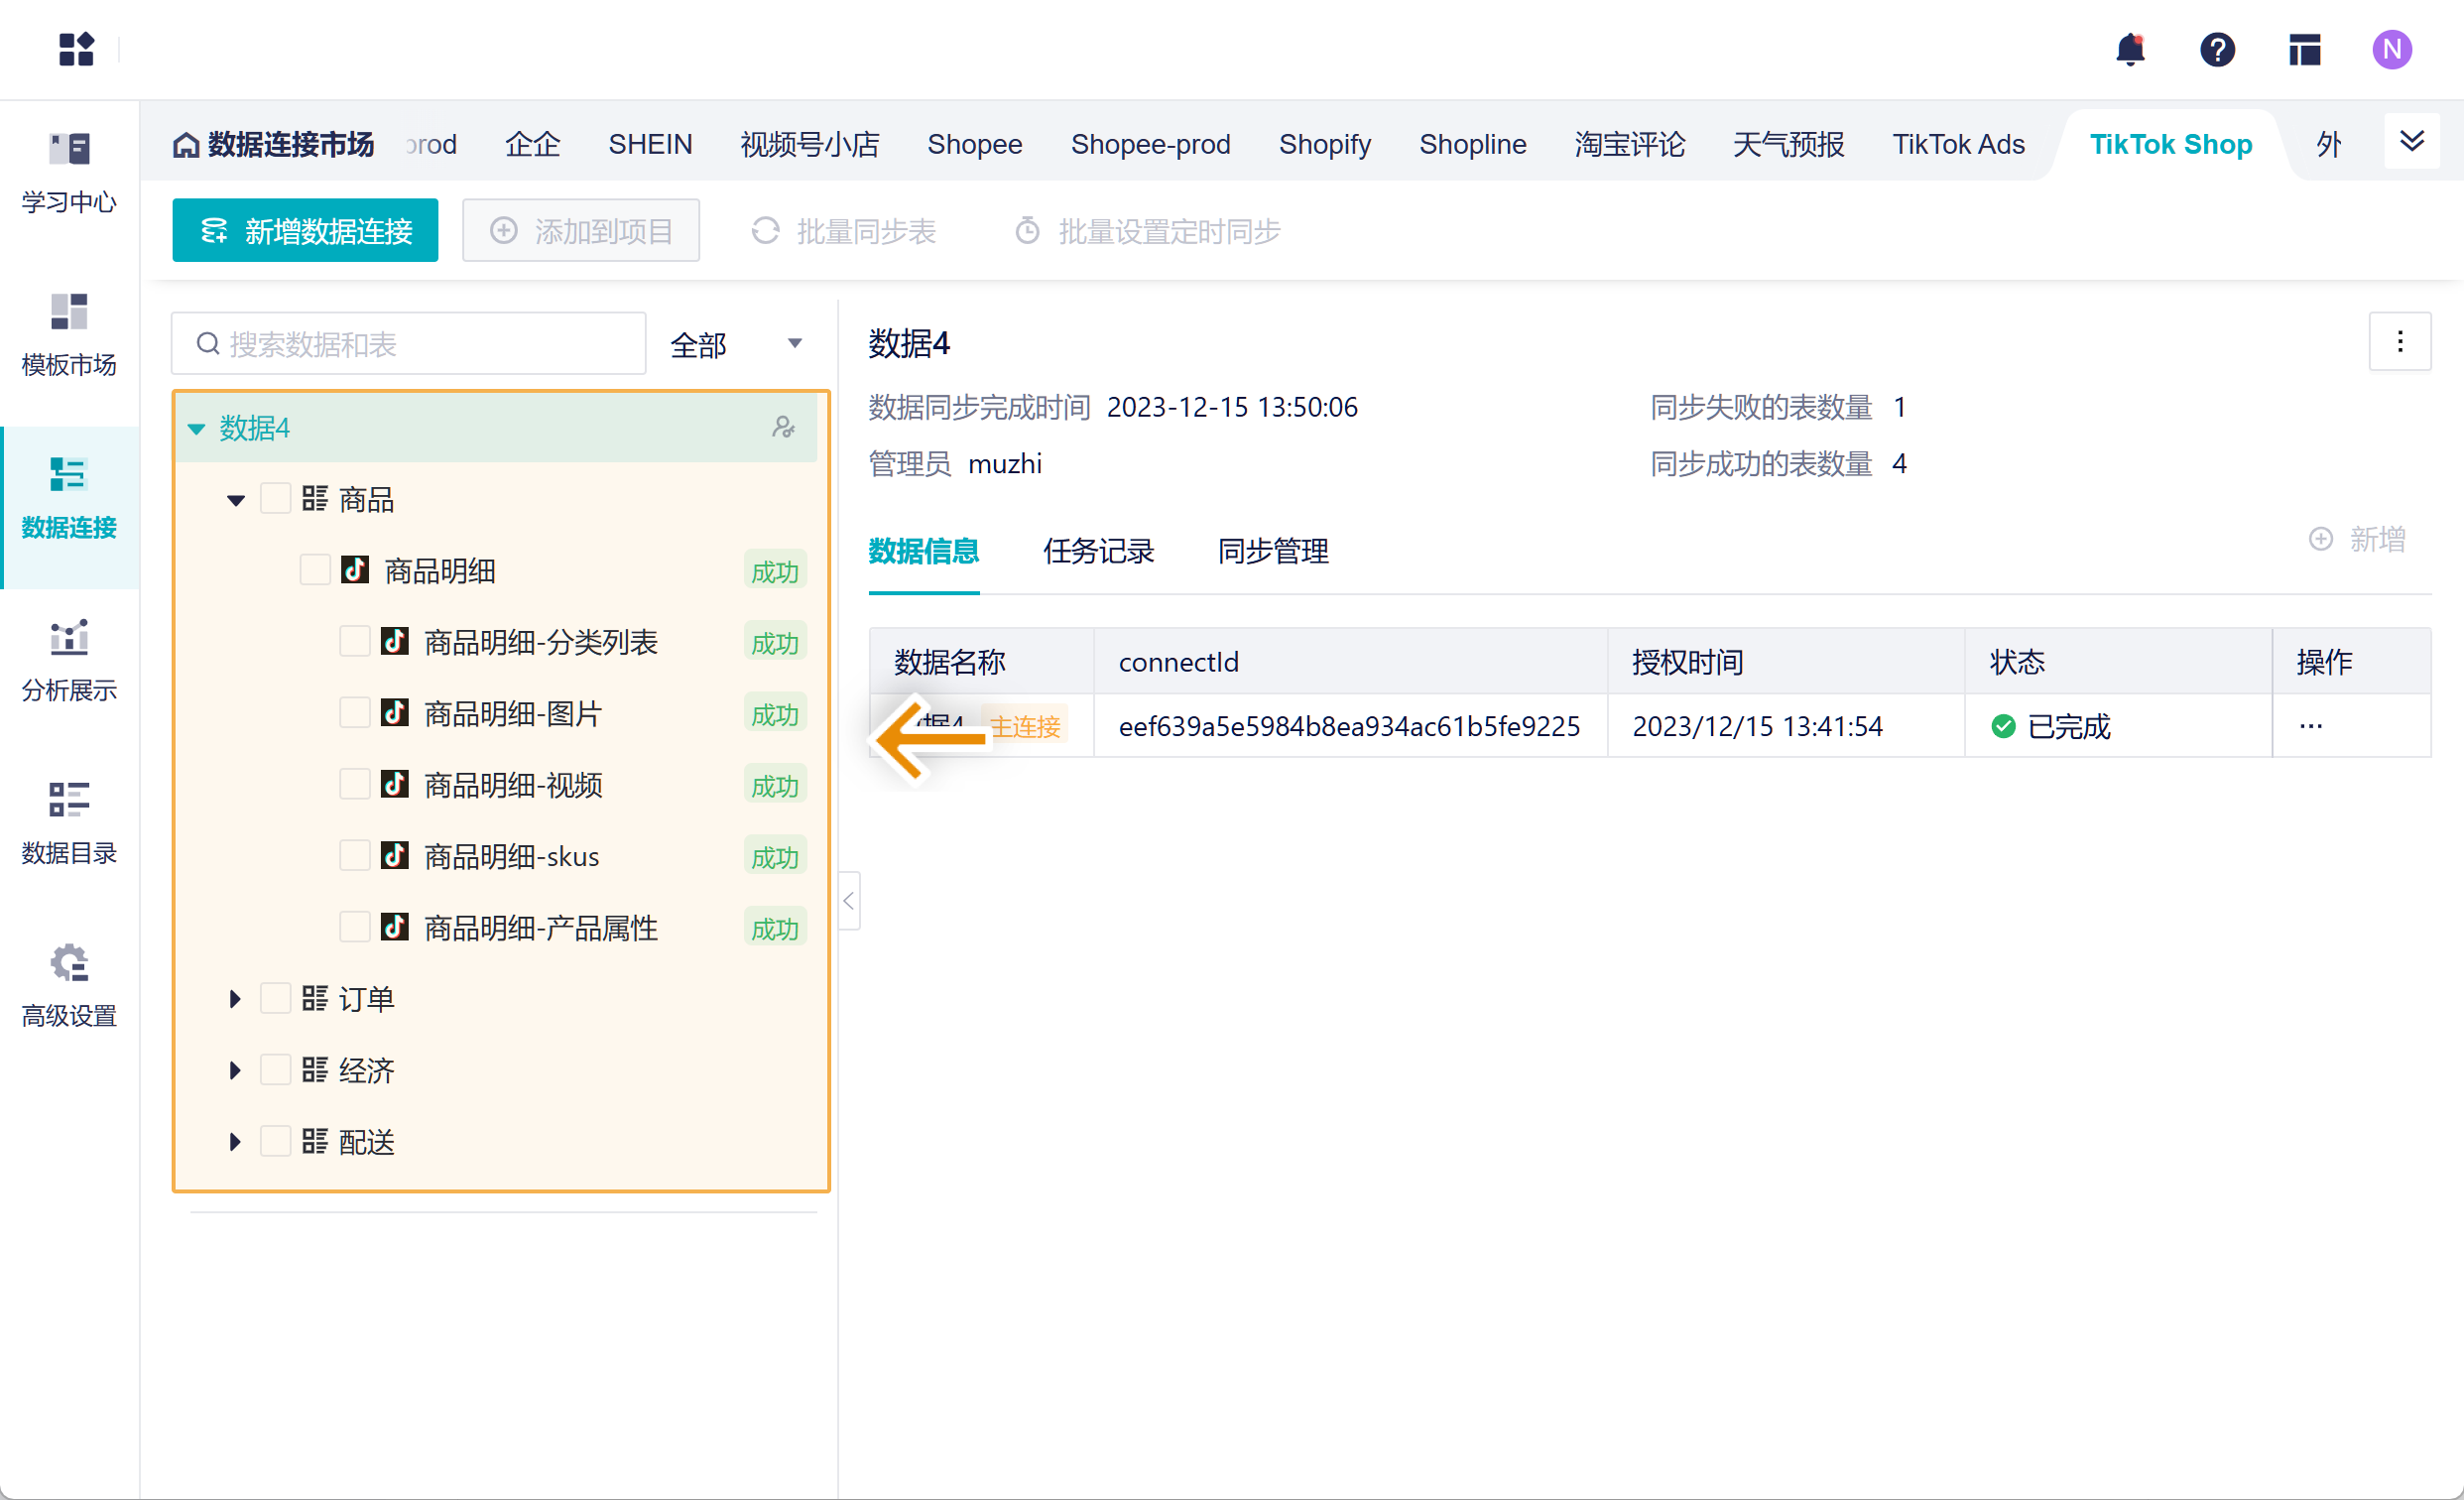Switch to the 任务记录 tab
2464x1500 pixels.
tap(1098, 551)
